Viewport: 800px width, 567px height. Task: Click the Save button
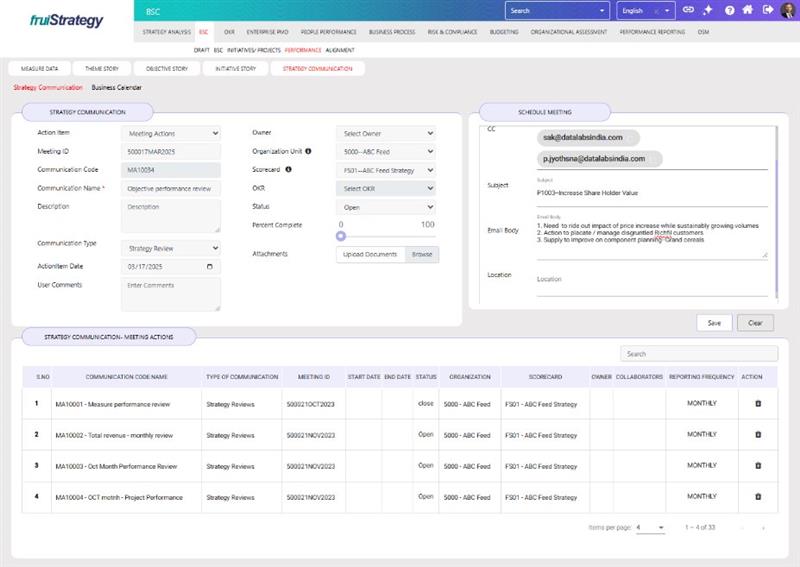coord(714,323)
